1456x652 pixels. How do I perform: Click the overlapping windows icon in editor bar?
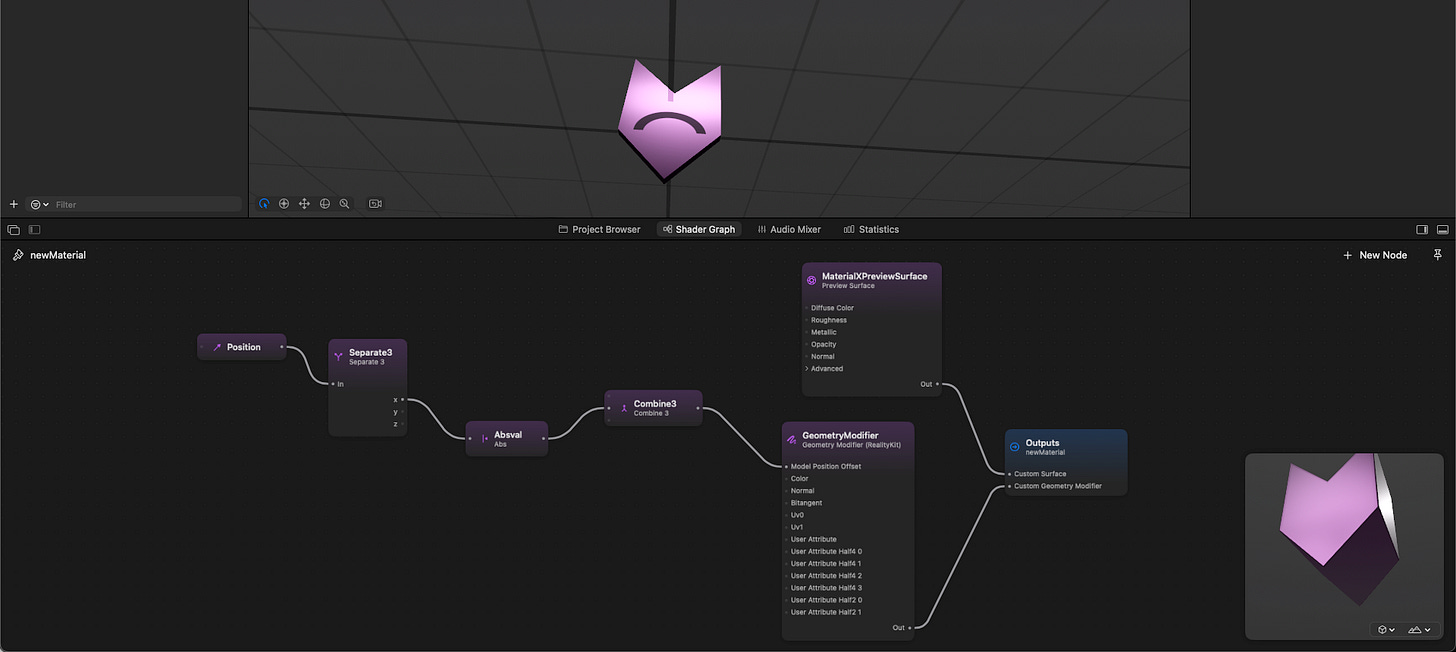[x=14, y=229]
